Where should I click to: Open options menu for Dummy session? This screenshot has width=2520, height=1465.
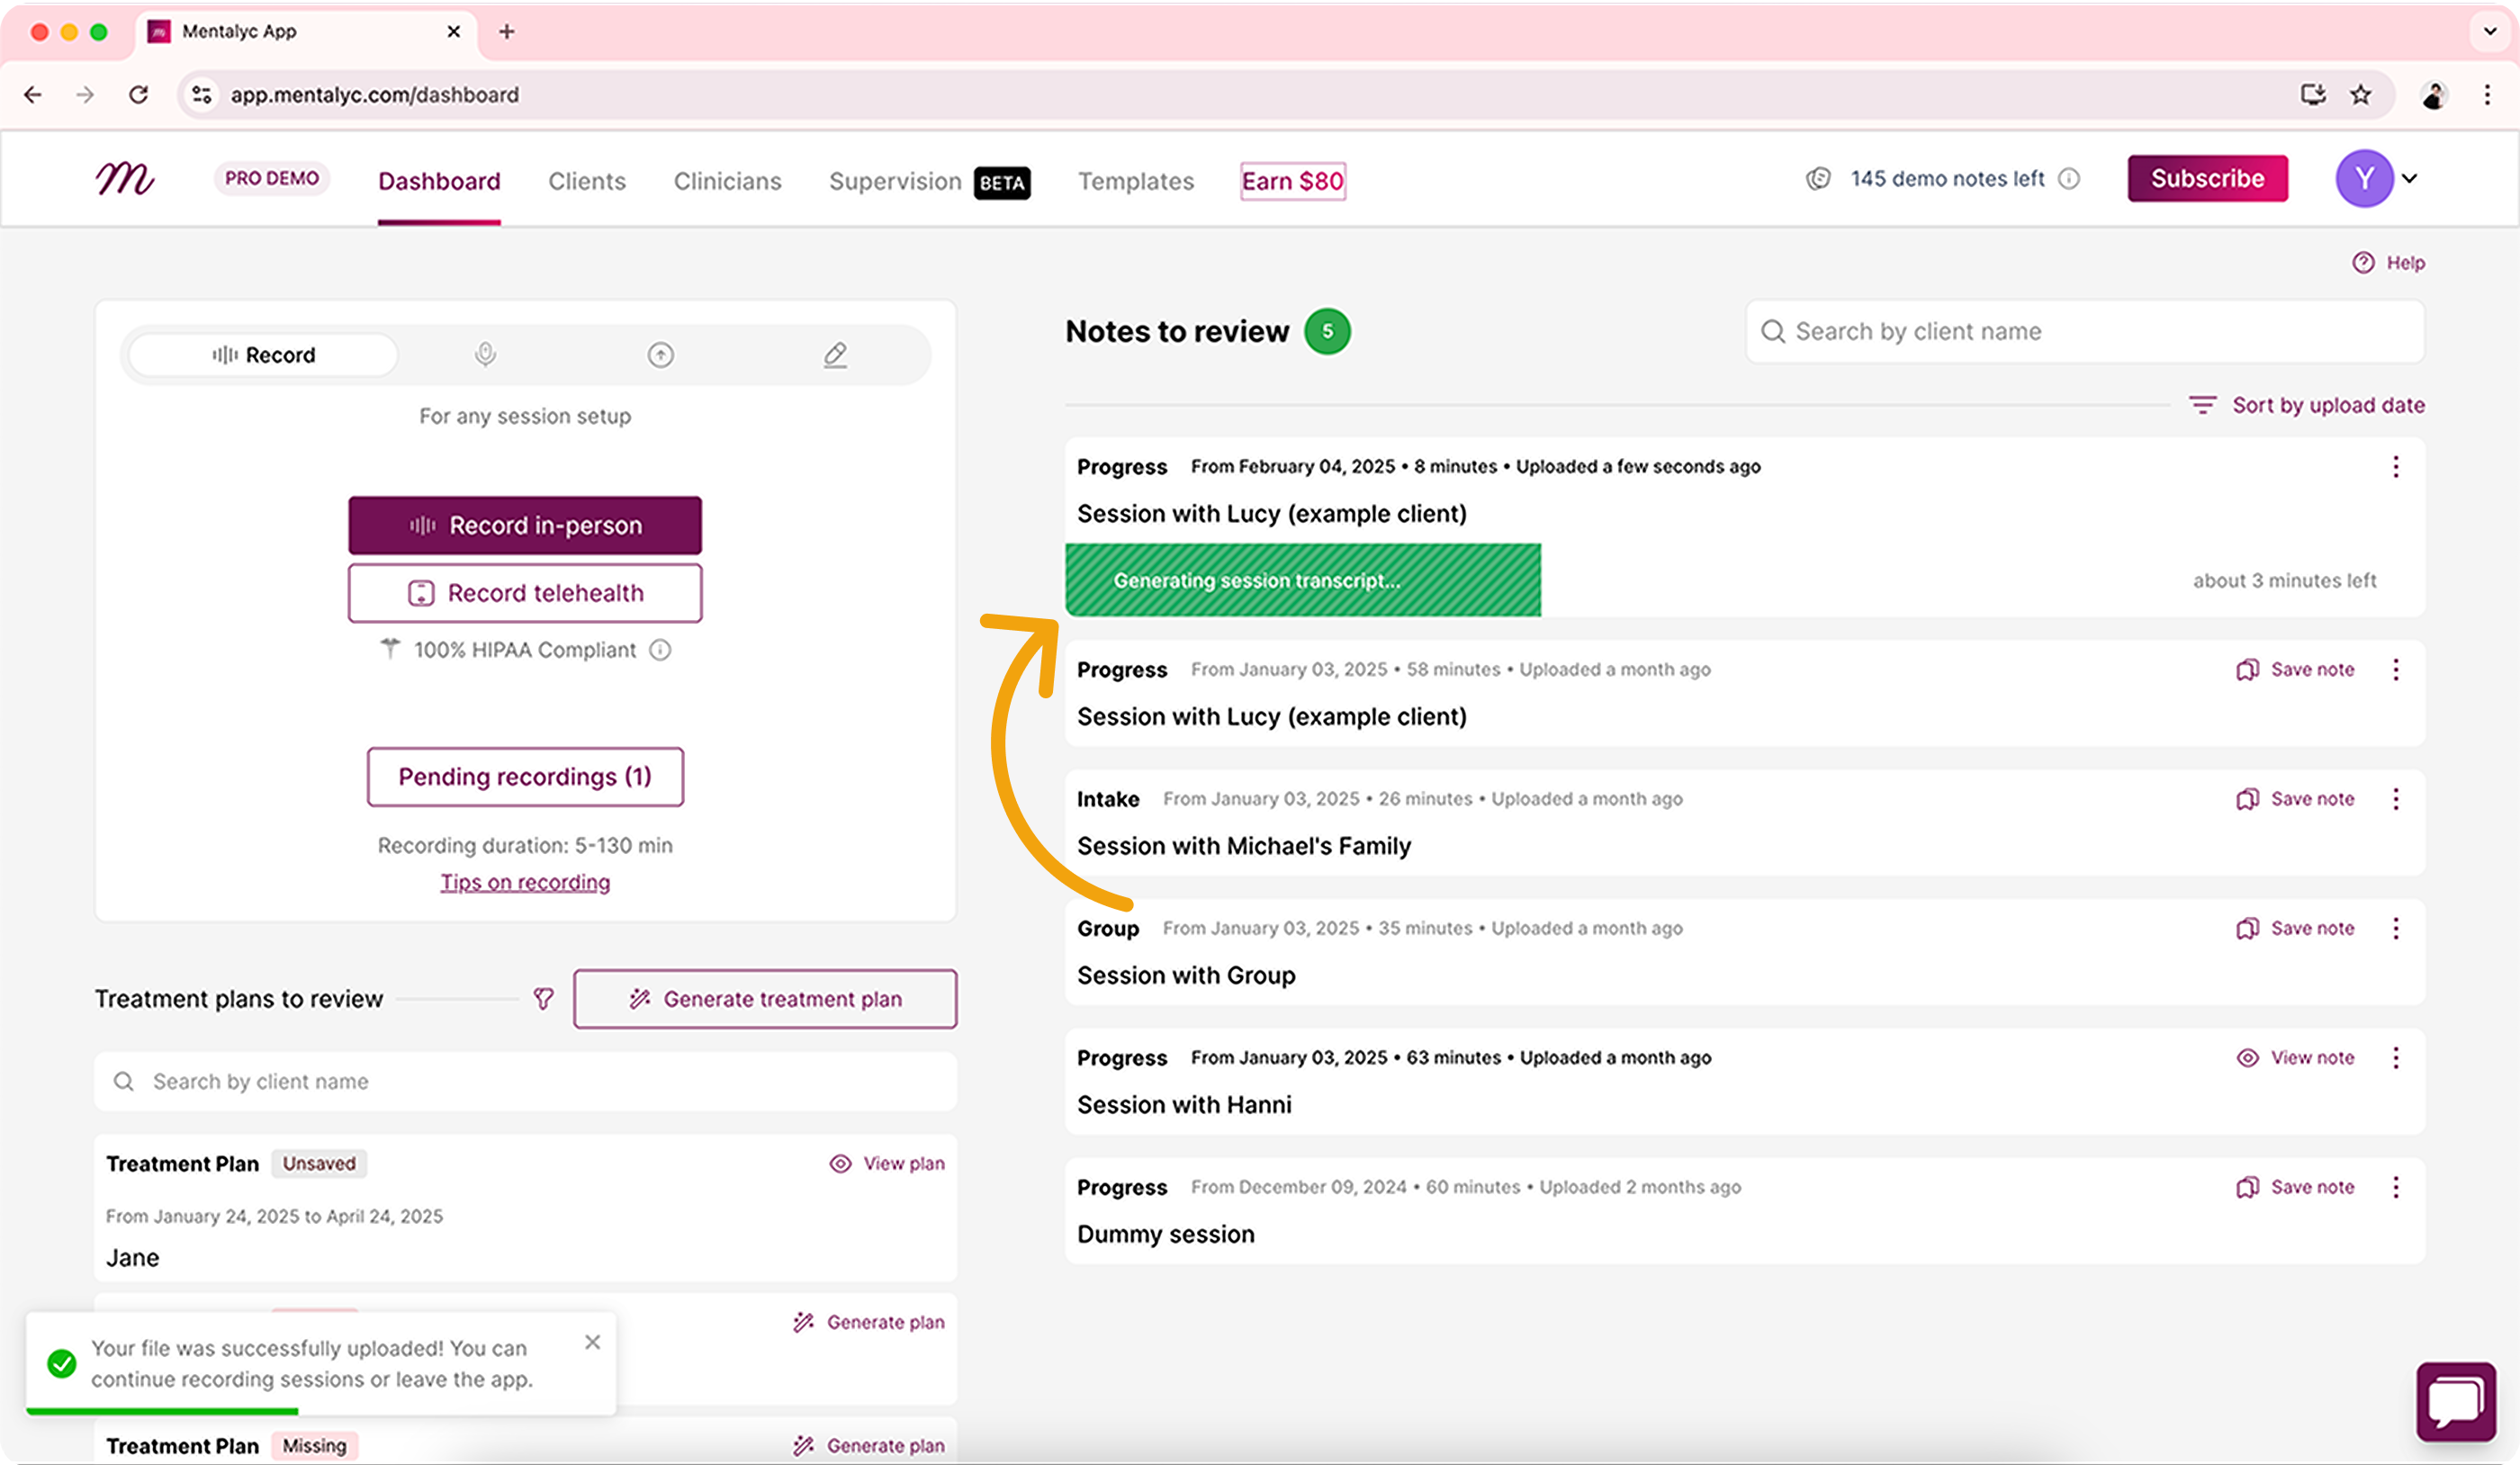2395,1187
